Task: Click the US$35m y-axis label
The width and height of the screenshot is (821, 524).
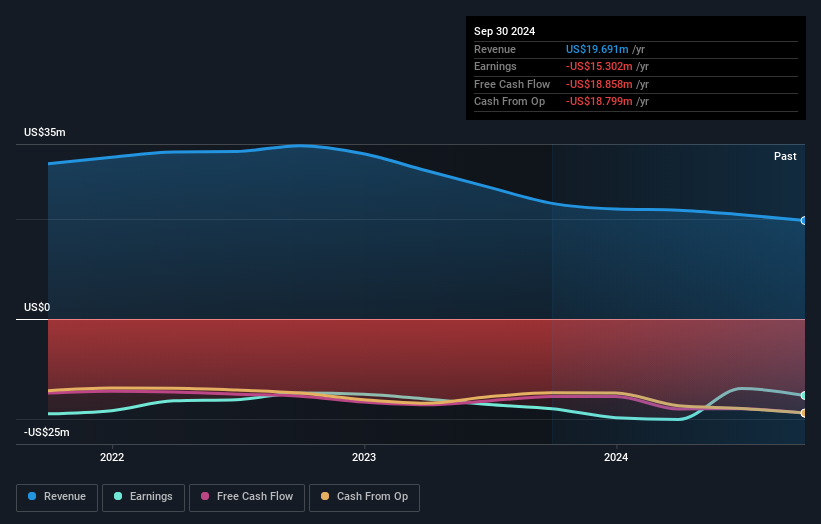Action: click(x=45, y=132)
